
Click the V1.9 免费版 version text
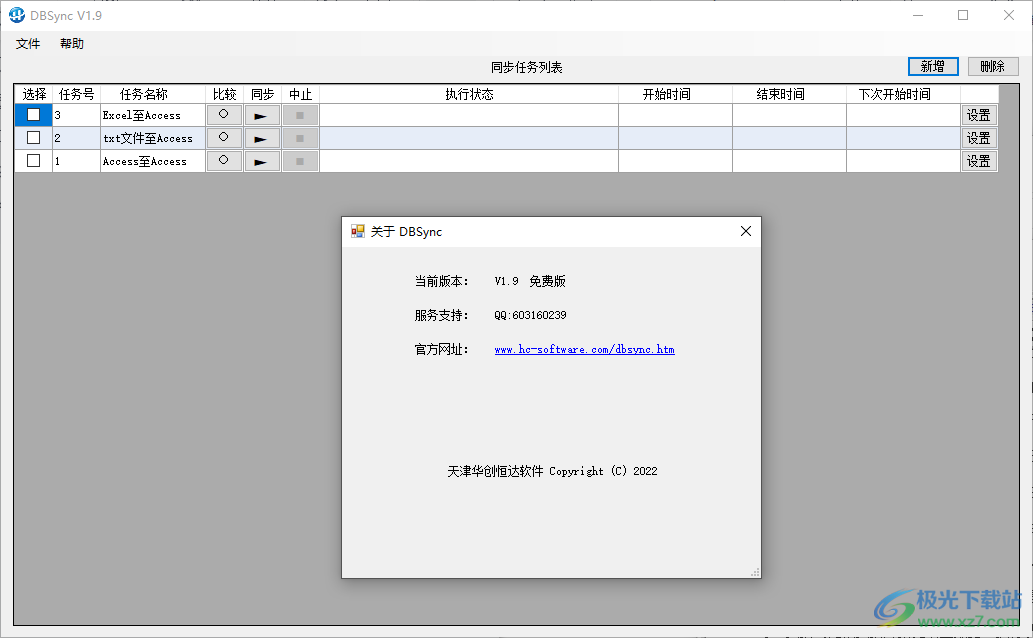coord(530,281)
